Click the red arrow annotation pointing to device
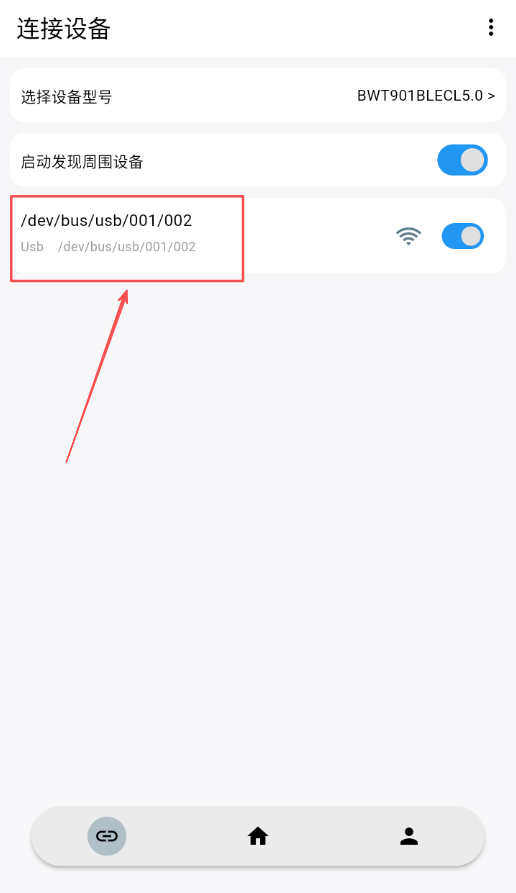 pyautogui.click(x=97, y=376)
